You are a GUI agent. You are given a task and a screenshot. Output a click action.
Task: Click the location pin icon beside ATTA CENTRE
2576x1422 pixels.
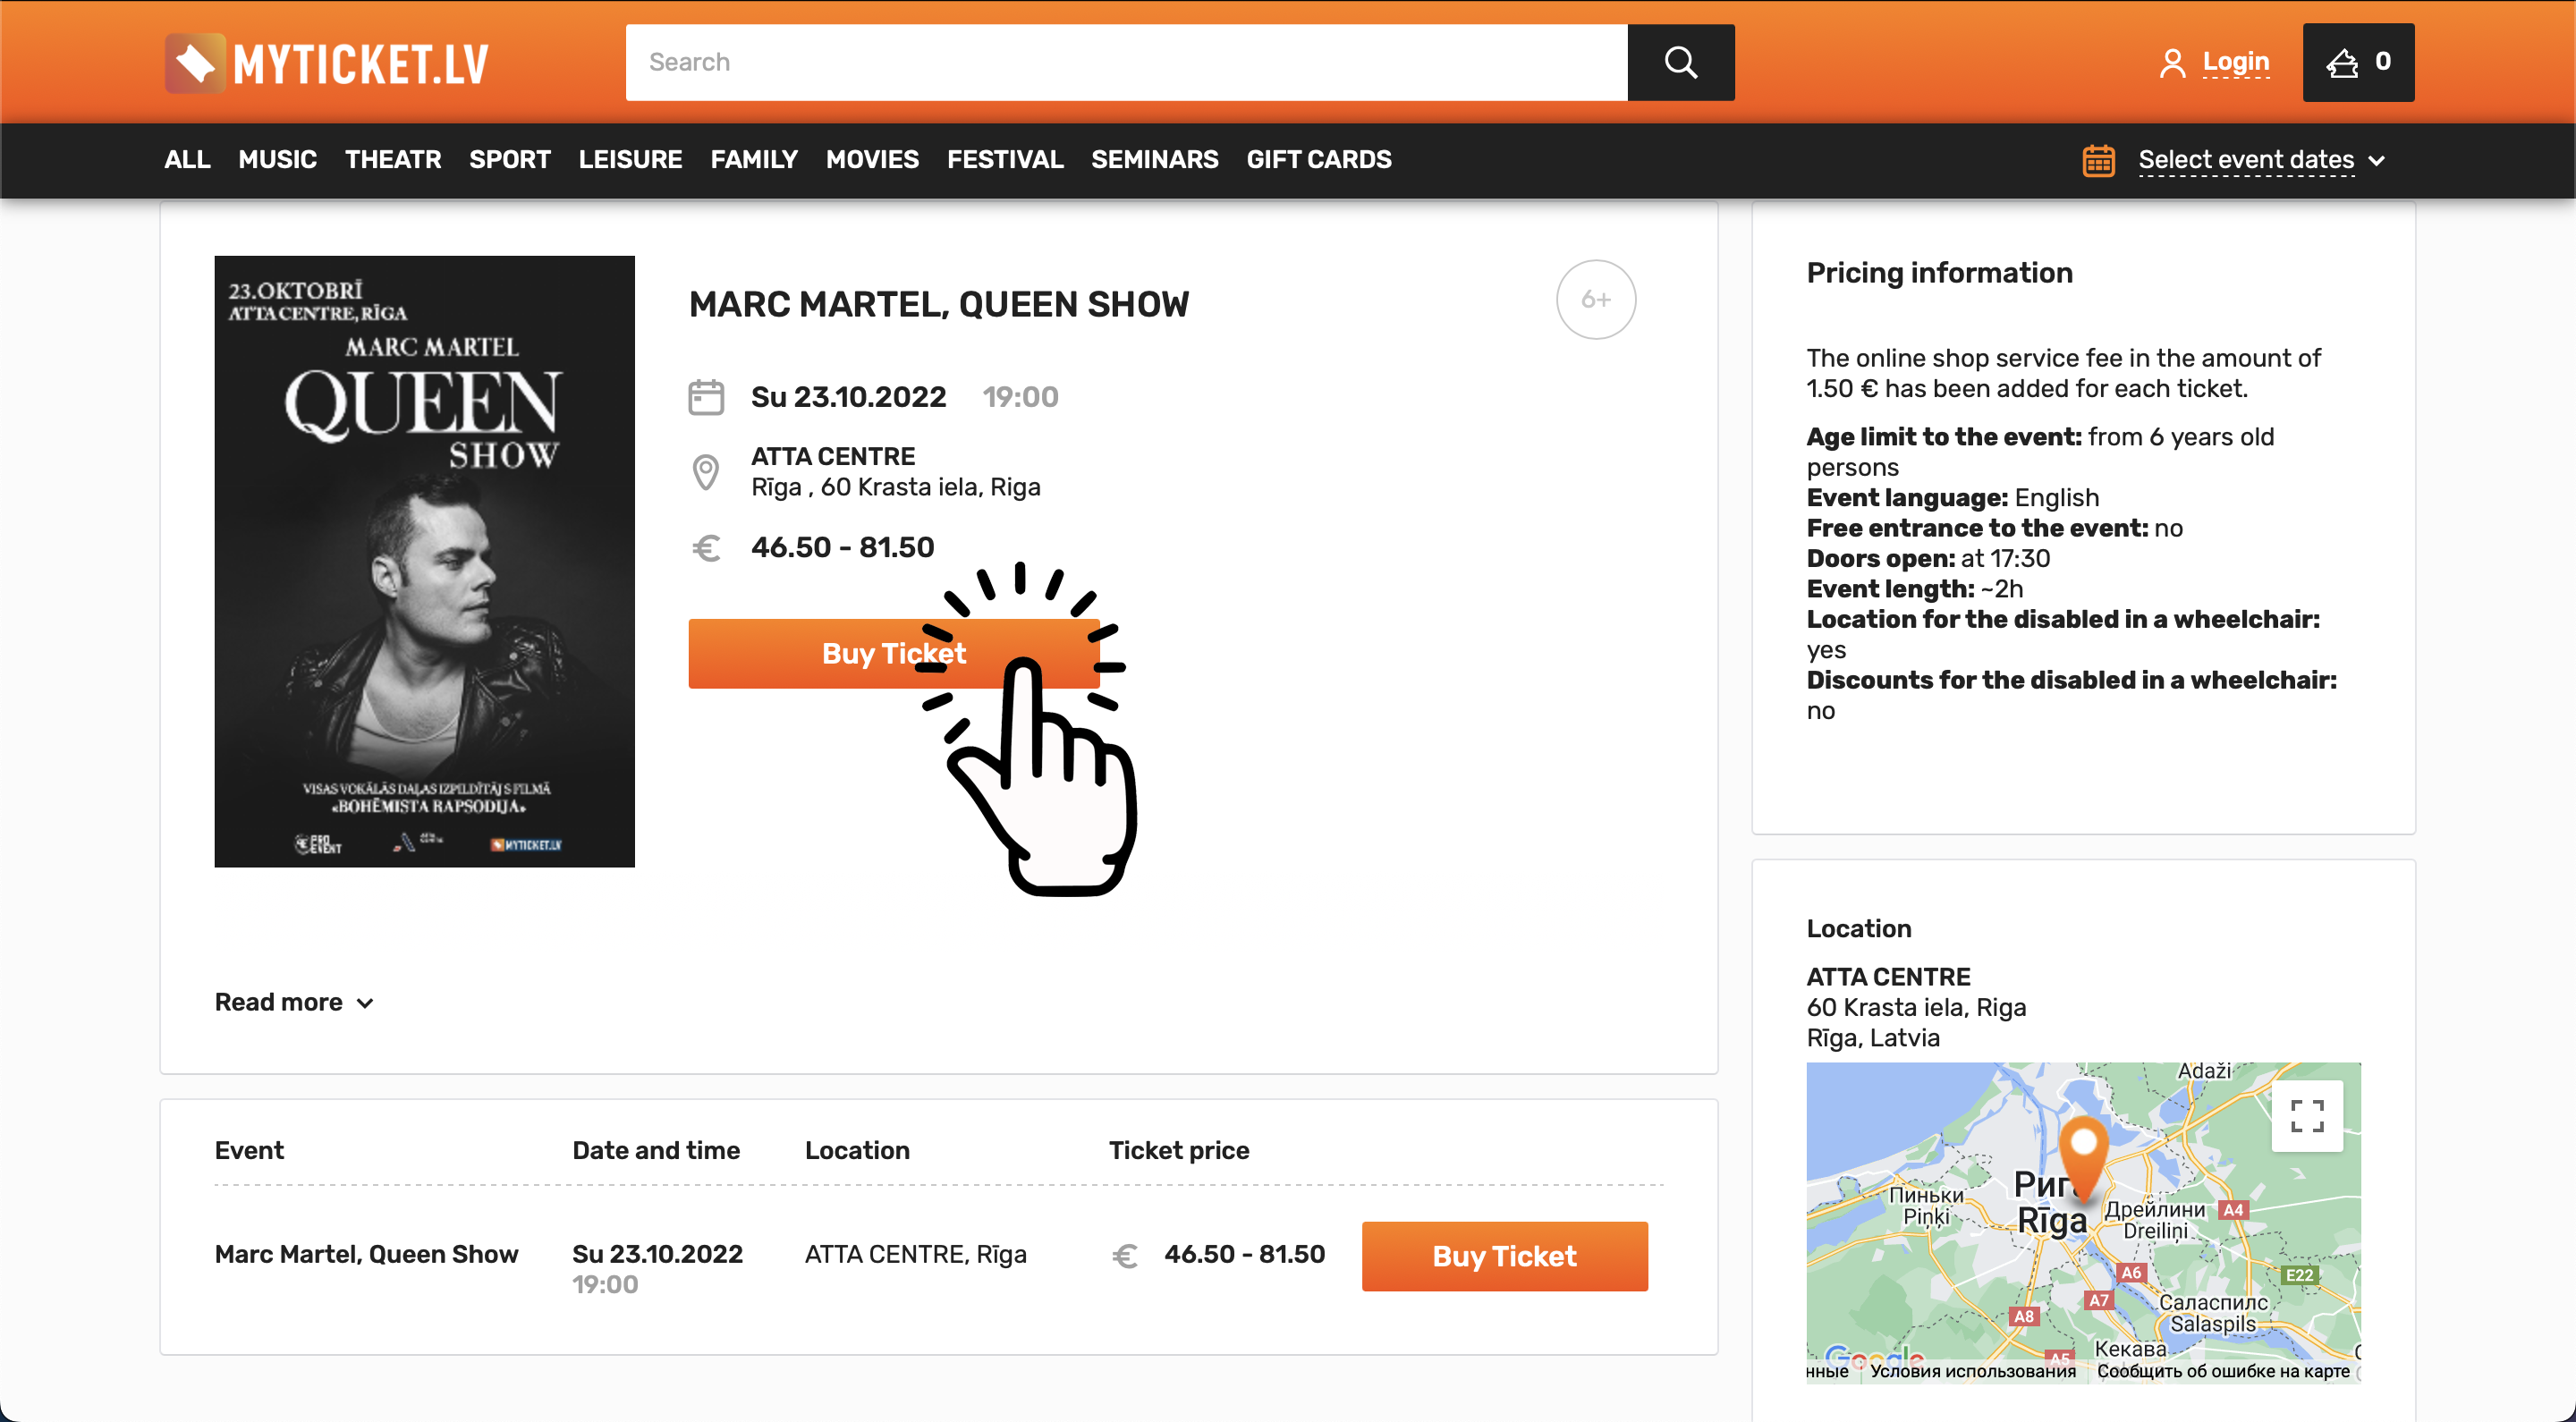706,472
